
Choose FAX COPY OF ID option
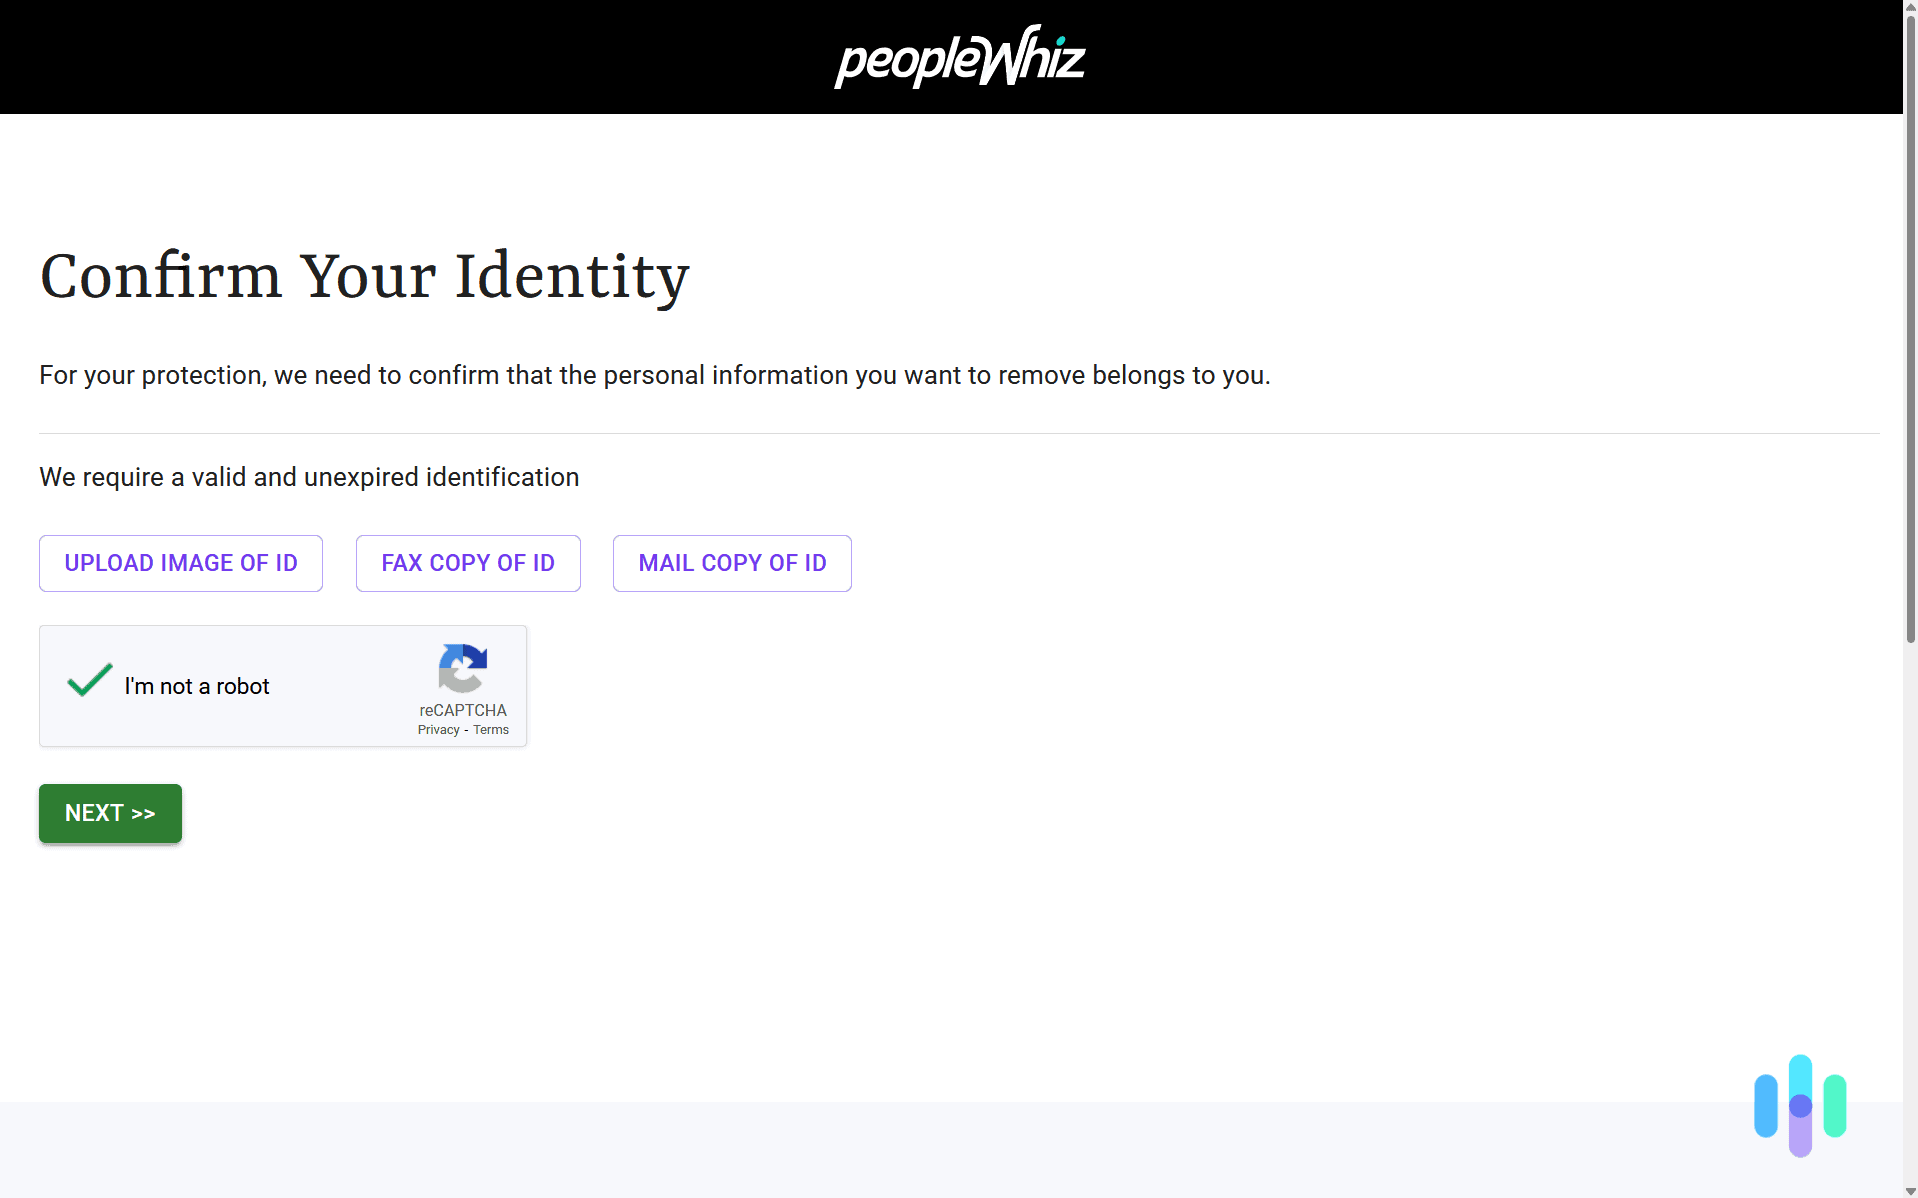pos(467,563)
